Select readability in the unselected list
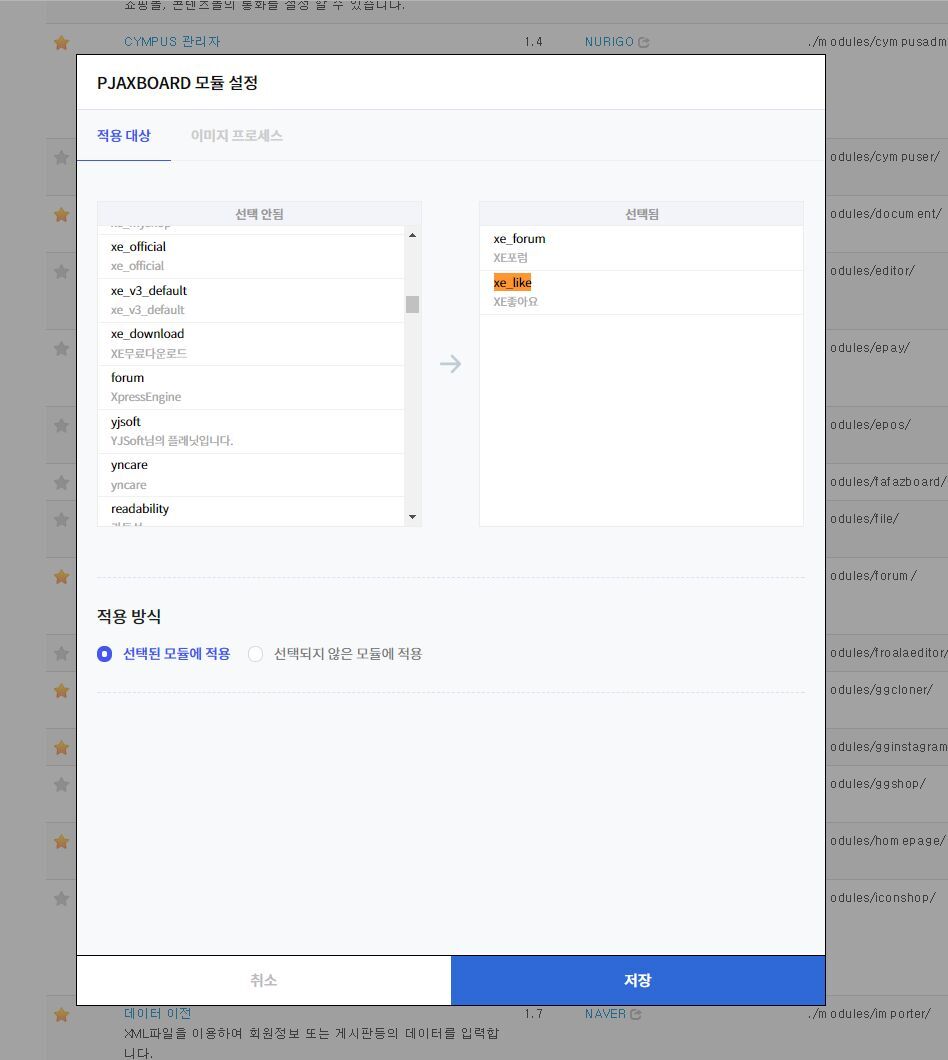Image resolution: width=948 pixels, height=1060 pixels. (x=251, y=512)
